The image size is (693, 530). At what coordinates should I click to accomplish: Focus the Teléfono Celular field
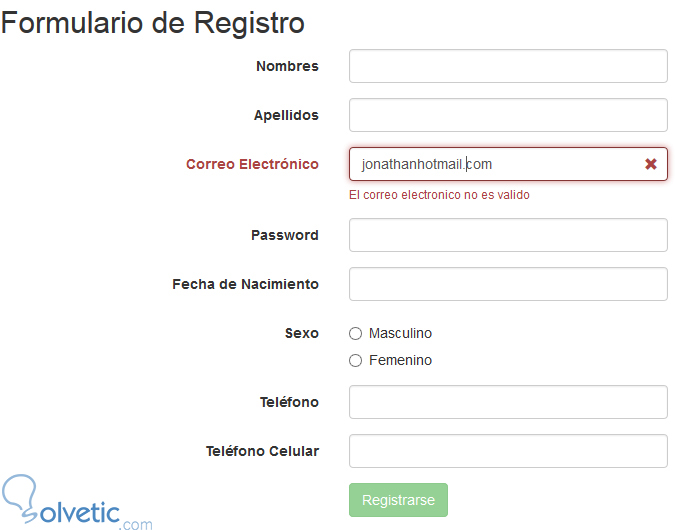click(x=507, y=451)
